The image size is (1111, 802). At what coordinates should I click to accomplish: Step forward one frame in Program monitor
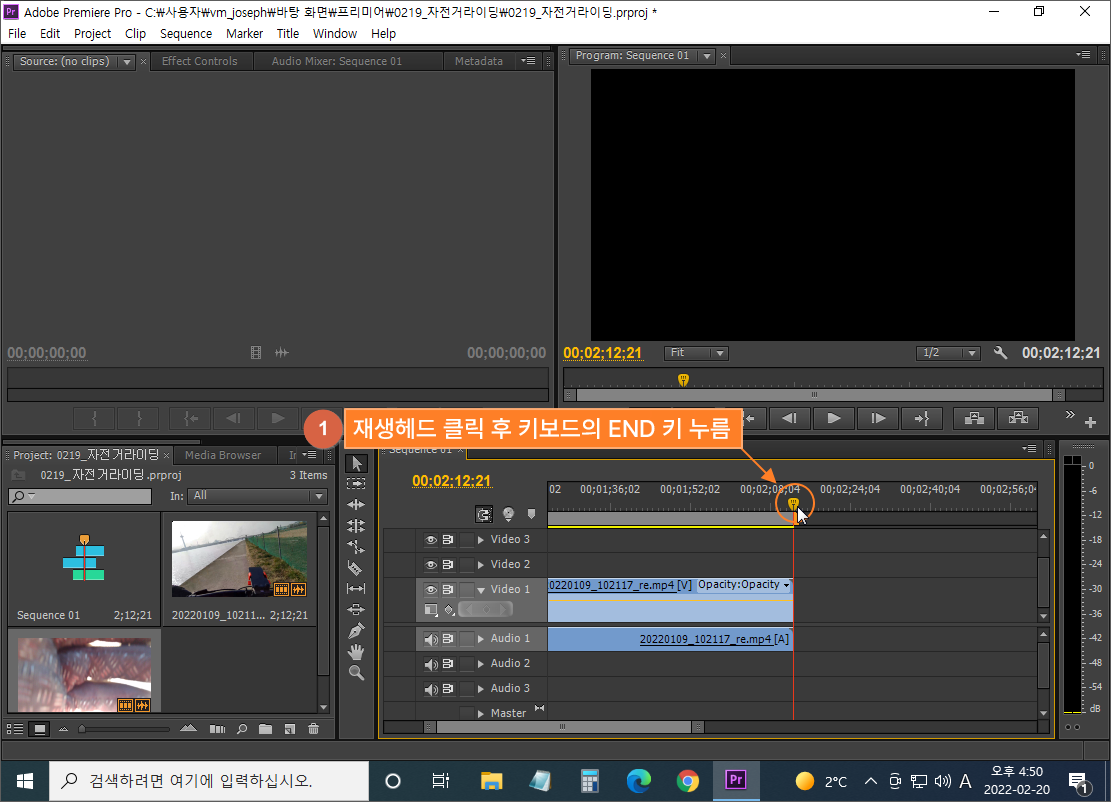pos(878,419)
